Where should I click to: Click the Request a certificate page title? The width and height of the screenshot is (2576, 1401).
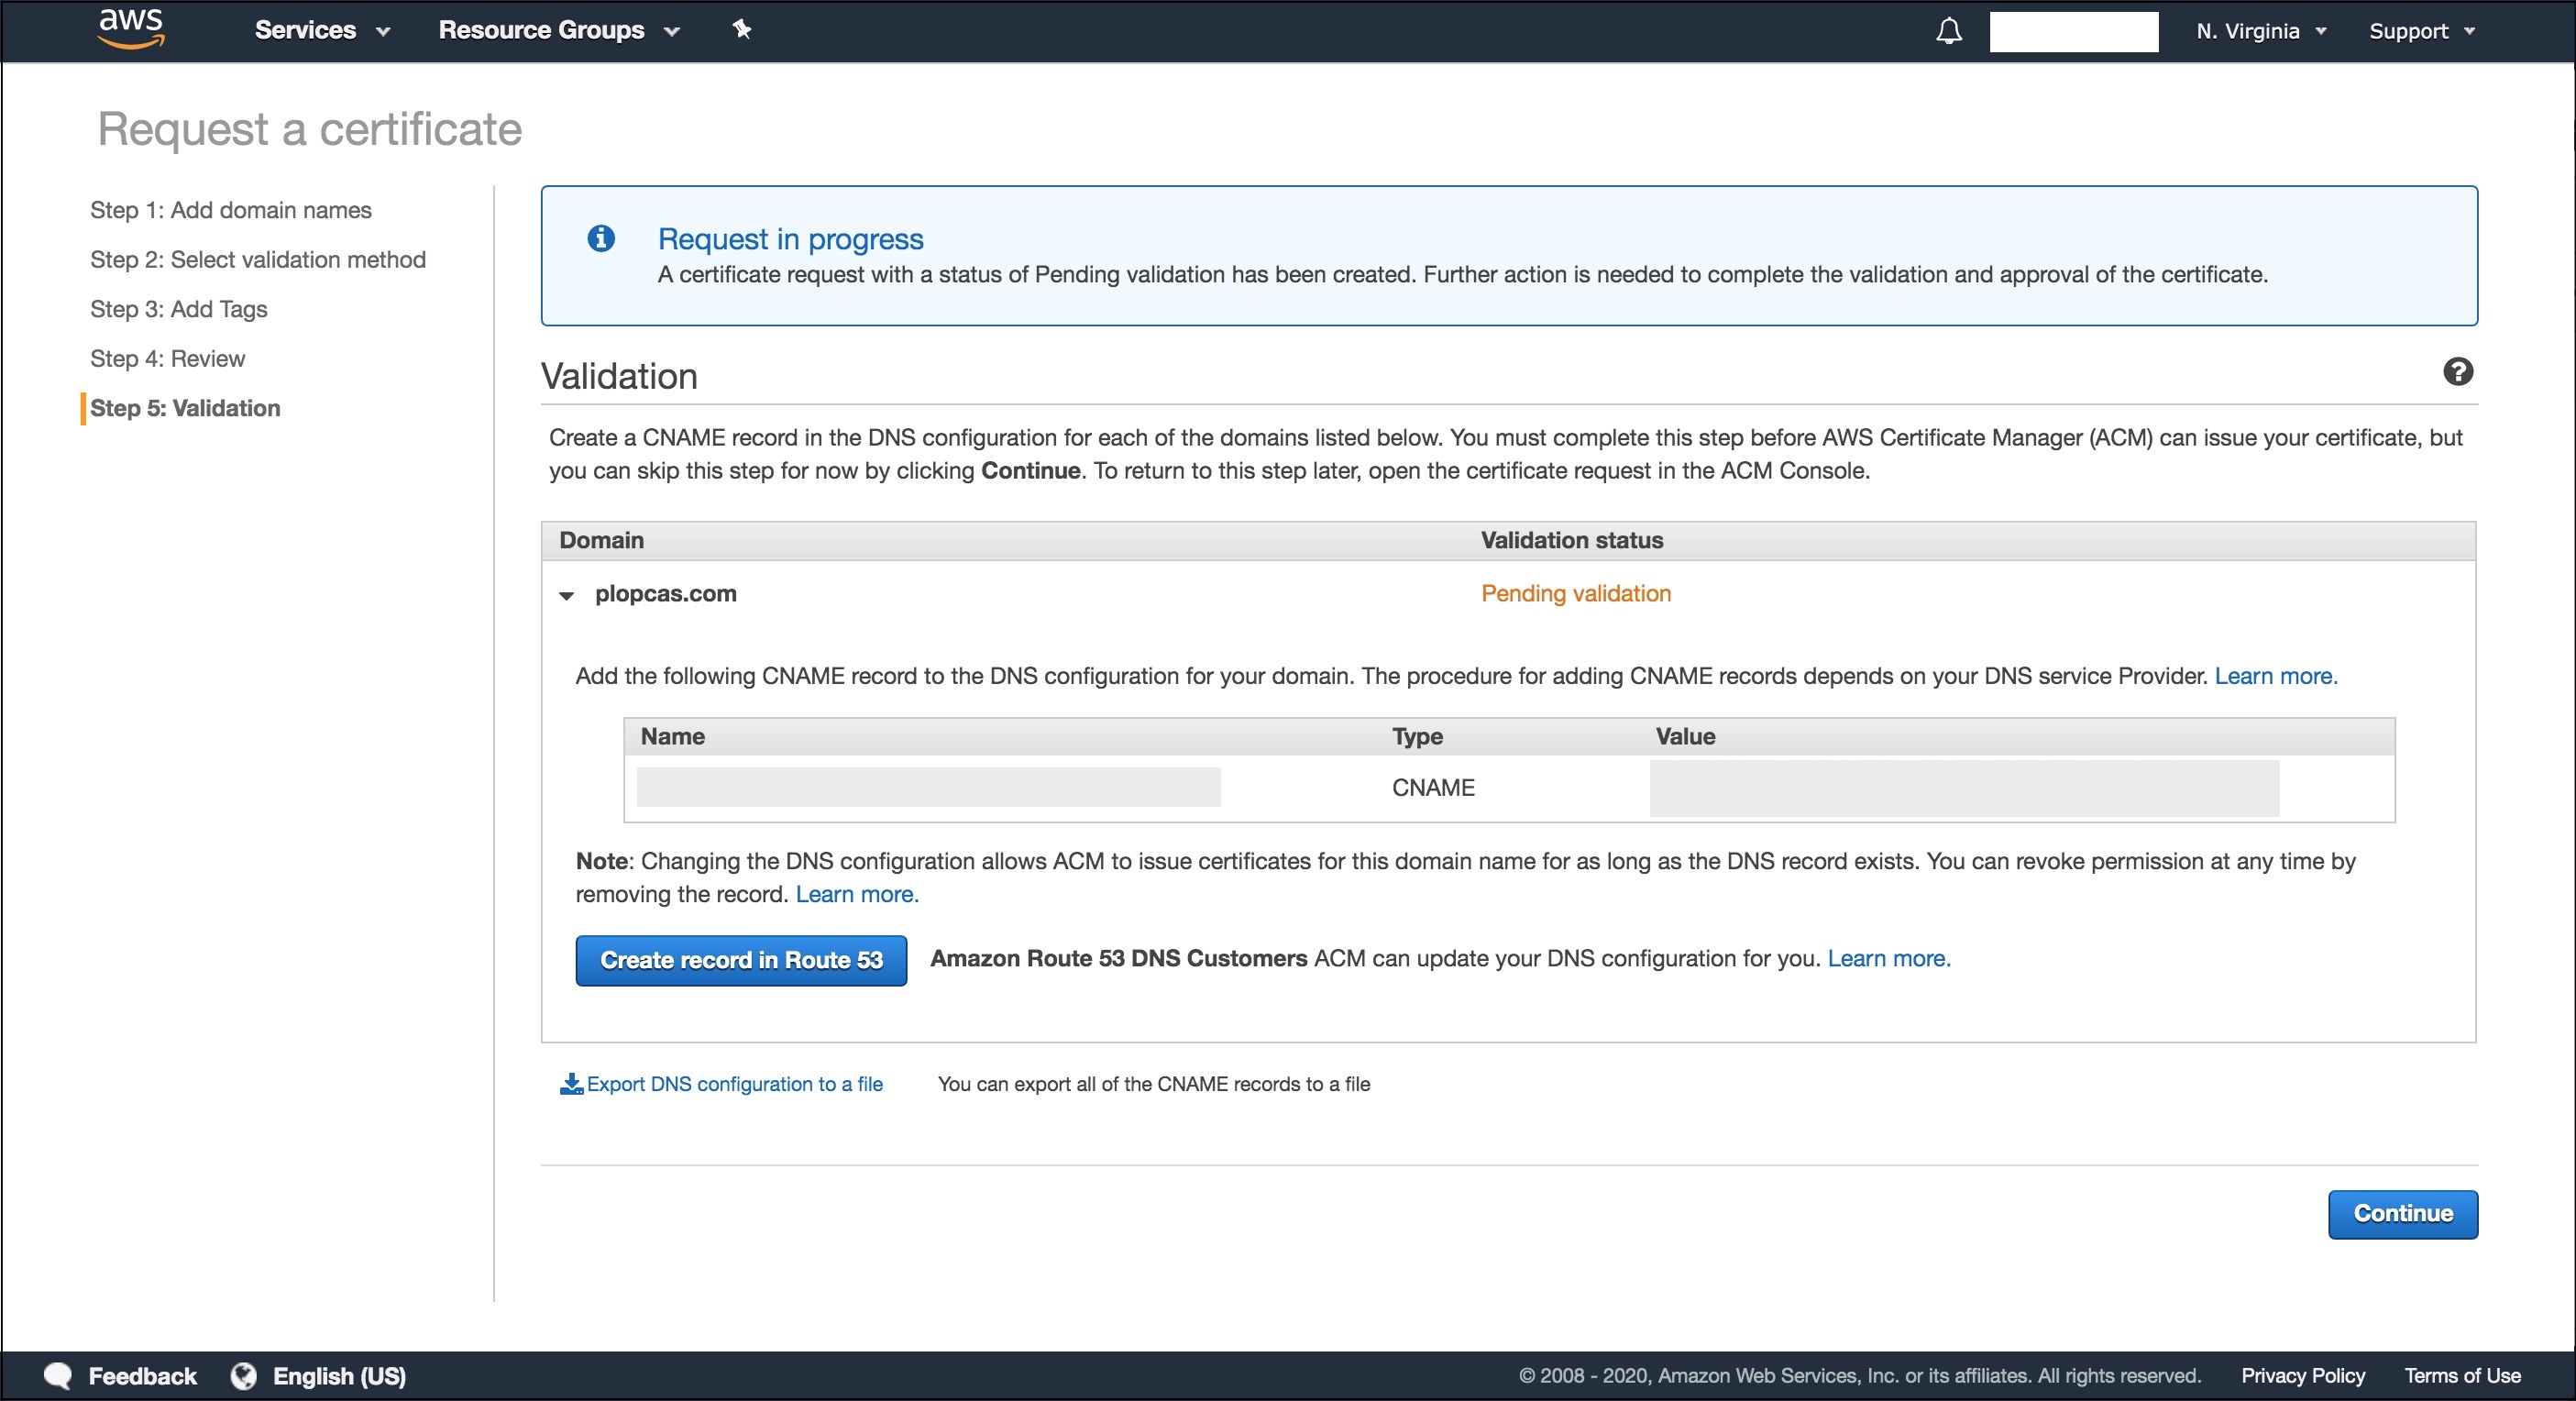(309, 129)
